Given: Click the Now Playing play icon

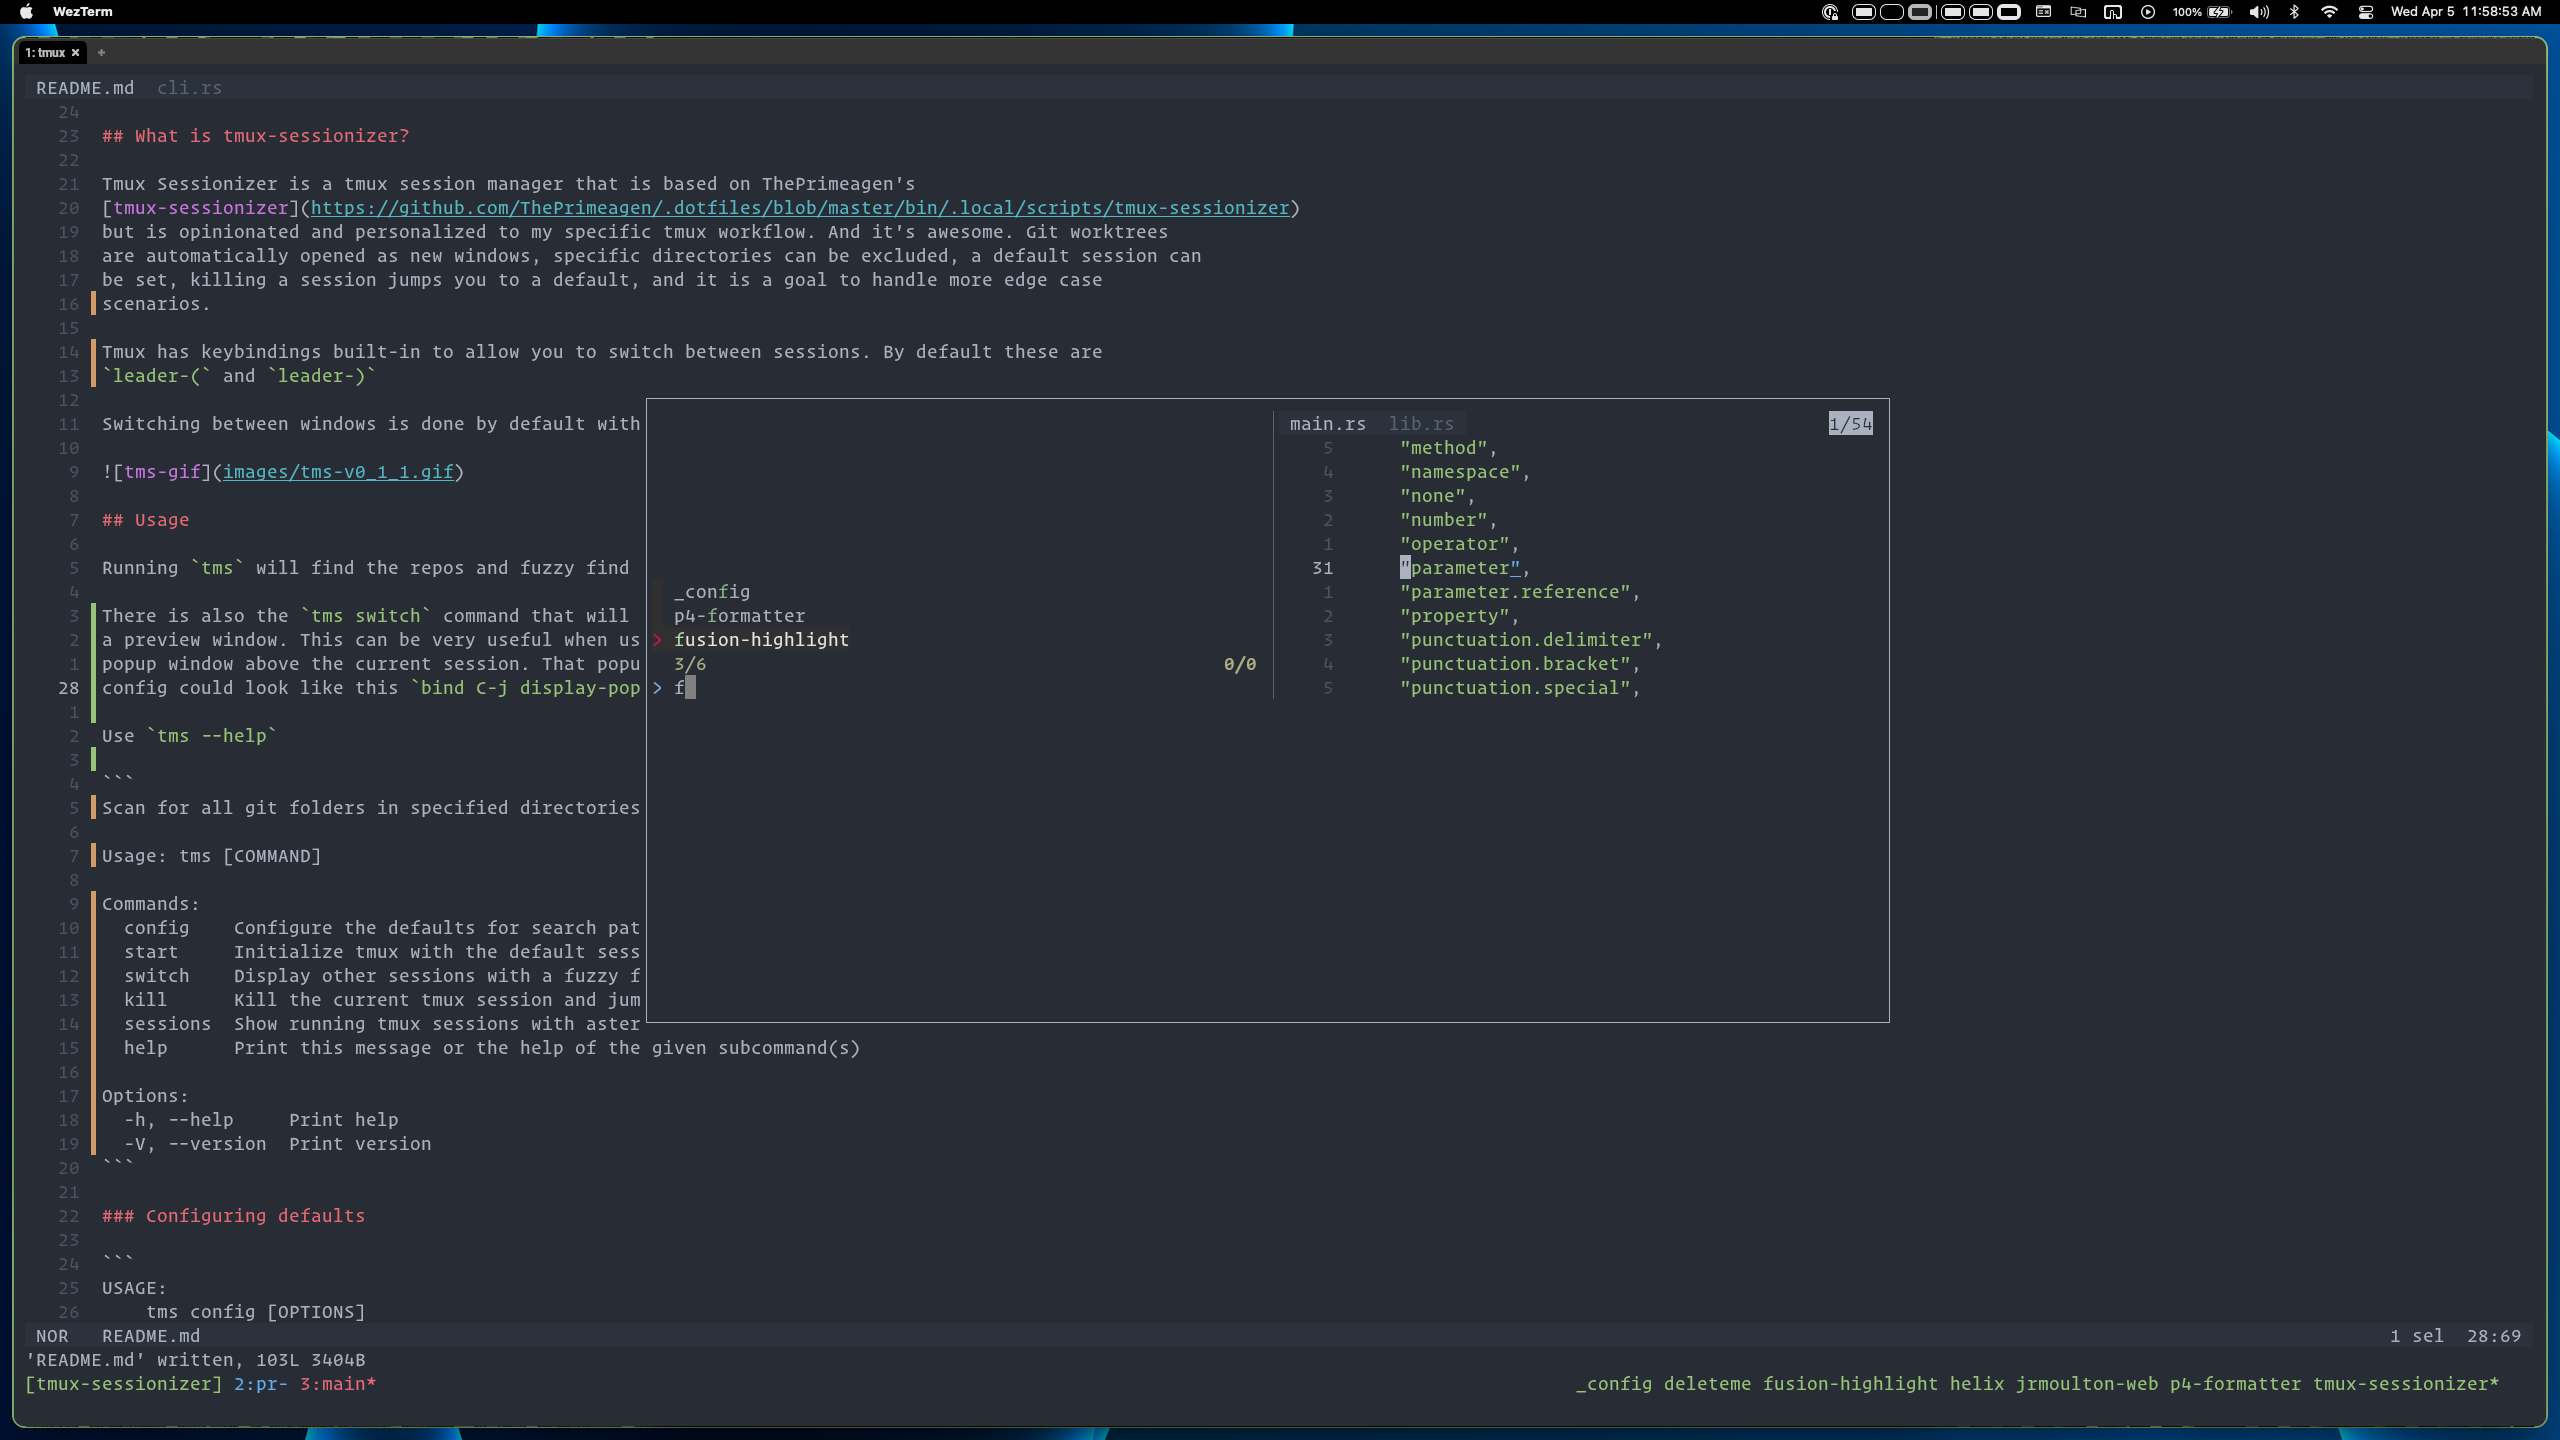Looking at the screenshot, I should (x=2147, y=12).
